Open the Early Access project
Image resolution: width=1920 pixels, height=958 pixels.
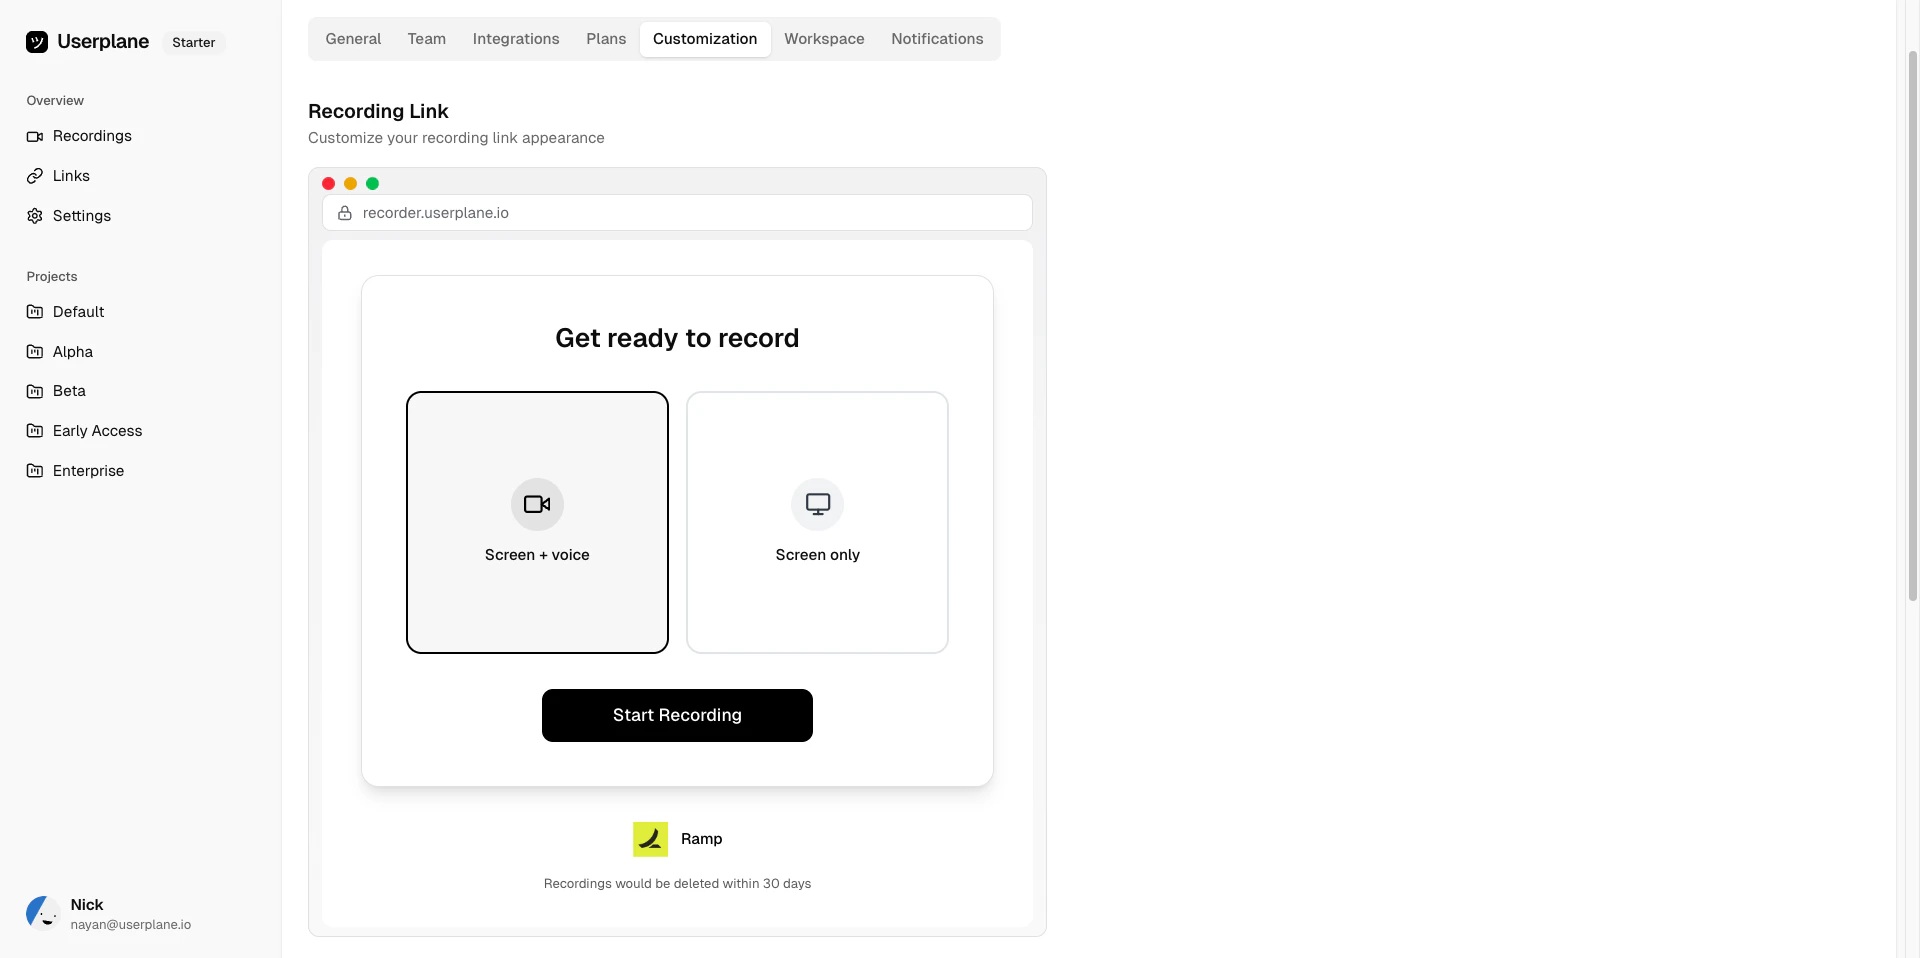click(x=98, y=431)
